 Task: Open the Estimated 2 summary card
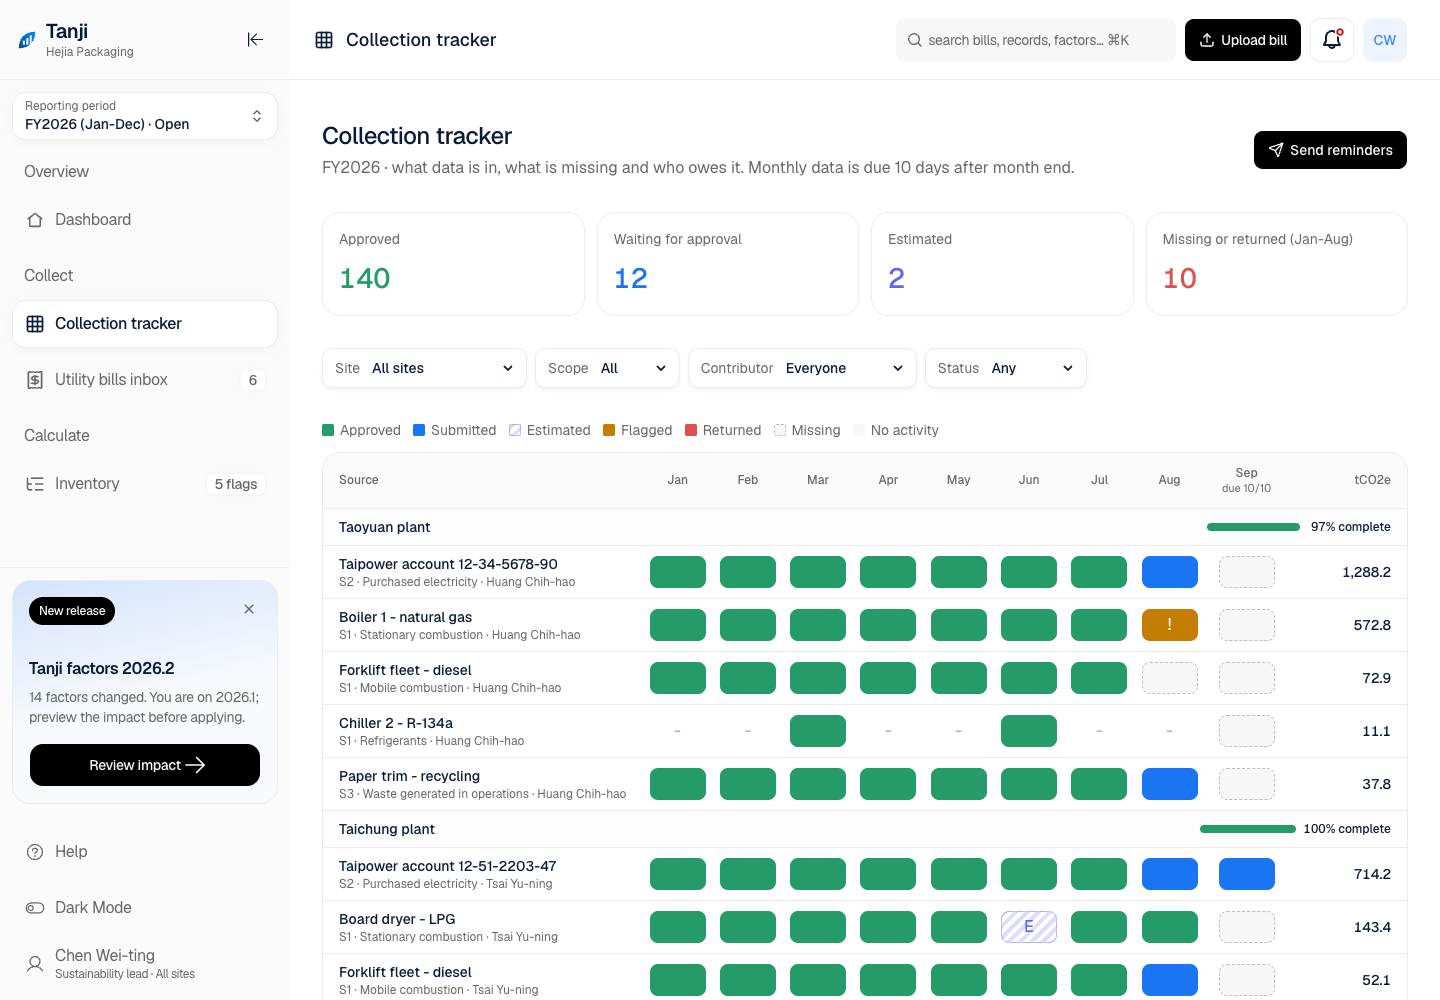pos(1002,264)
